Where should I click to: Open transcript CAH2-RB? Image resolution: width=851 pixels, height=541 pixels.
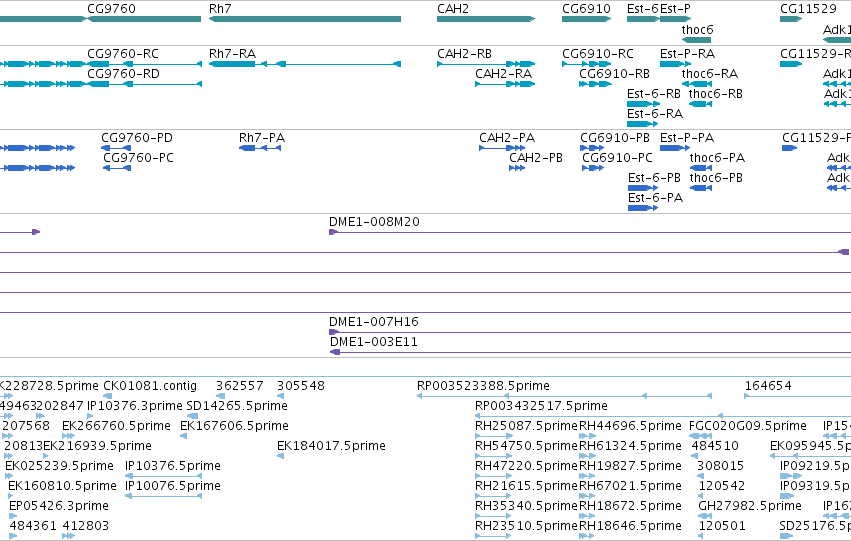[x=486, y=64]
